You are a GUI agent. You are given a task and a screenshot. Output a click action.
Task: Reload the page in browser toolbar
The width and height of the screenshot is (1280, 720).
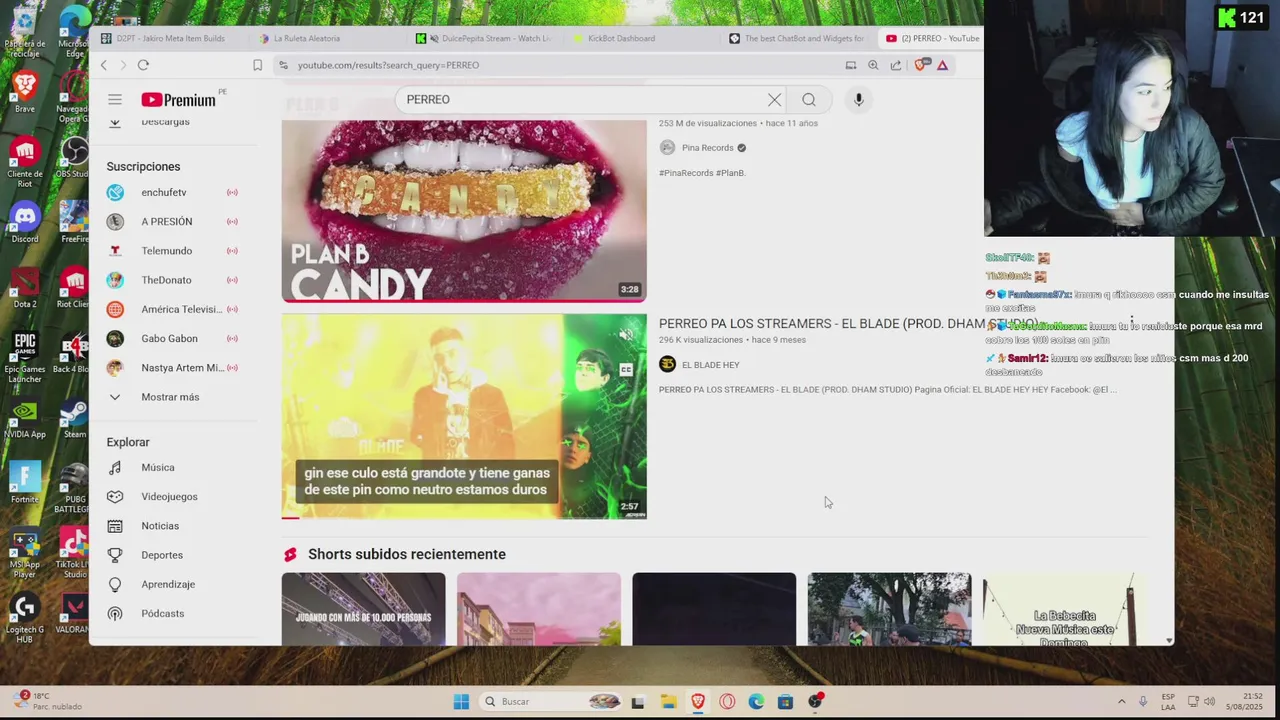click(x=143, y=65)
